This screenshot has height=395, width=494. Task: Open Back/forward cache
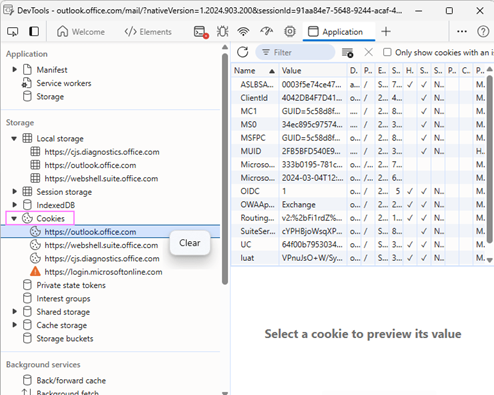tap(71, 381)
